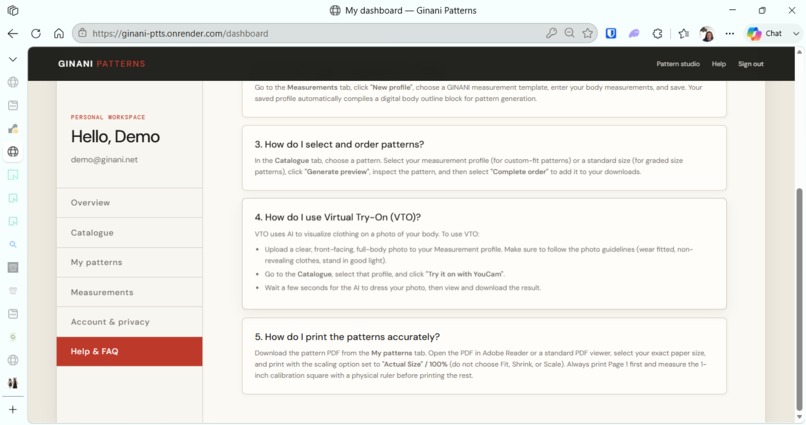Go to the Overview section
Screen dimensions: 806x425
[x=130, y=202]
